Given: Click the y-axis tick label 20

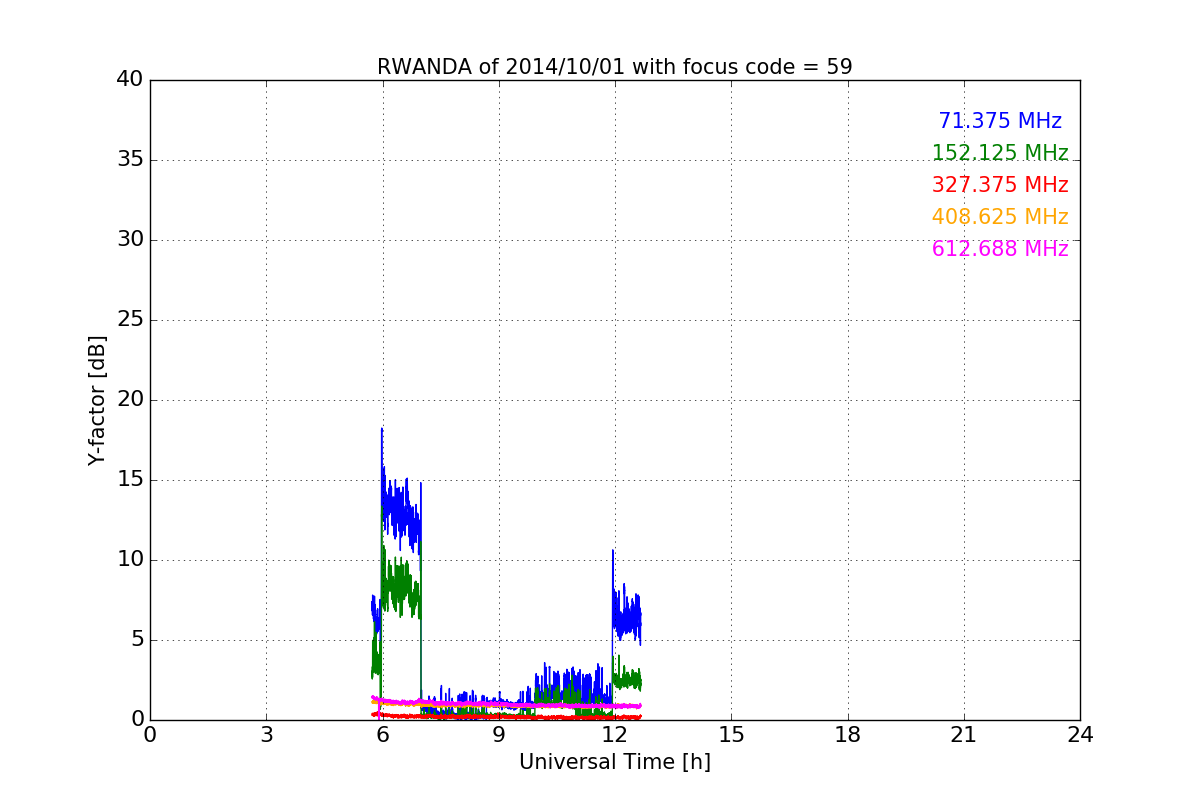Looking at the screenshot, I should point(129,400).
